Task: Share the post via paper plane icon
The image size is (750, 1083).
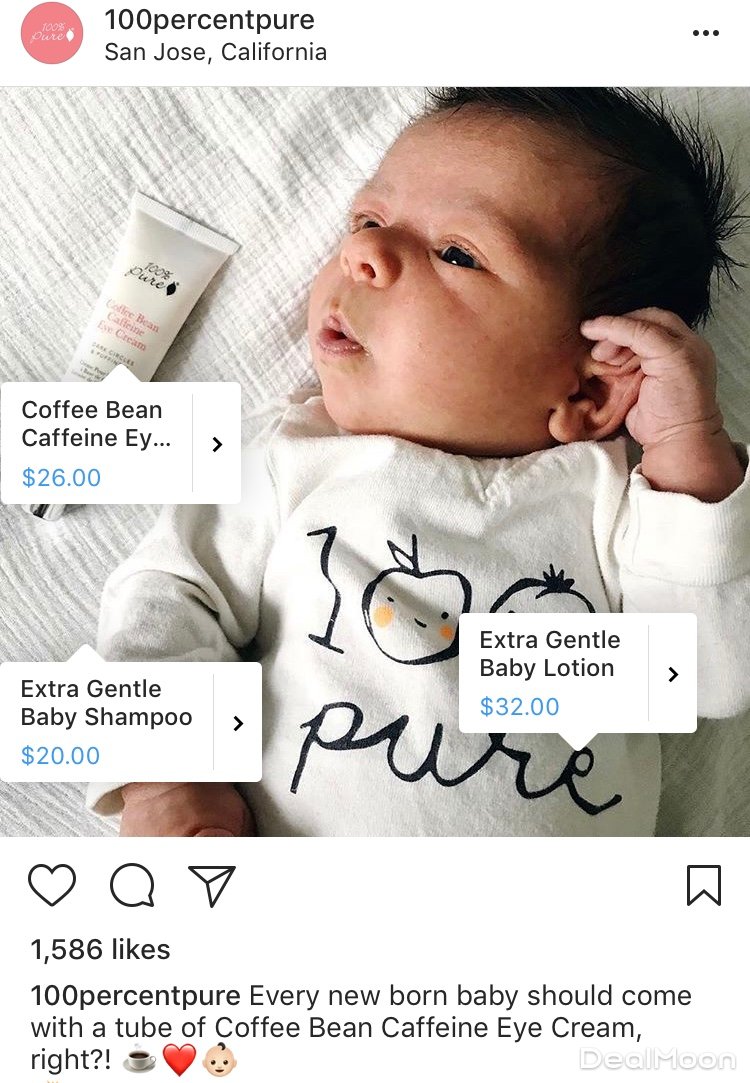Action: (x=212, y=885)
